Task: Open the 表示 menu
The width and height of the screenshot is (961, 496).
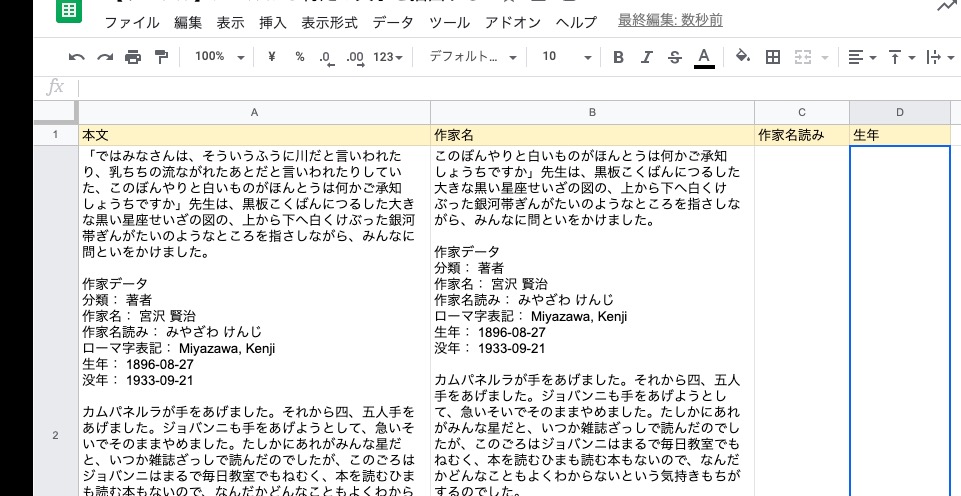Action: click(230, 23)
